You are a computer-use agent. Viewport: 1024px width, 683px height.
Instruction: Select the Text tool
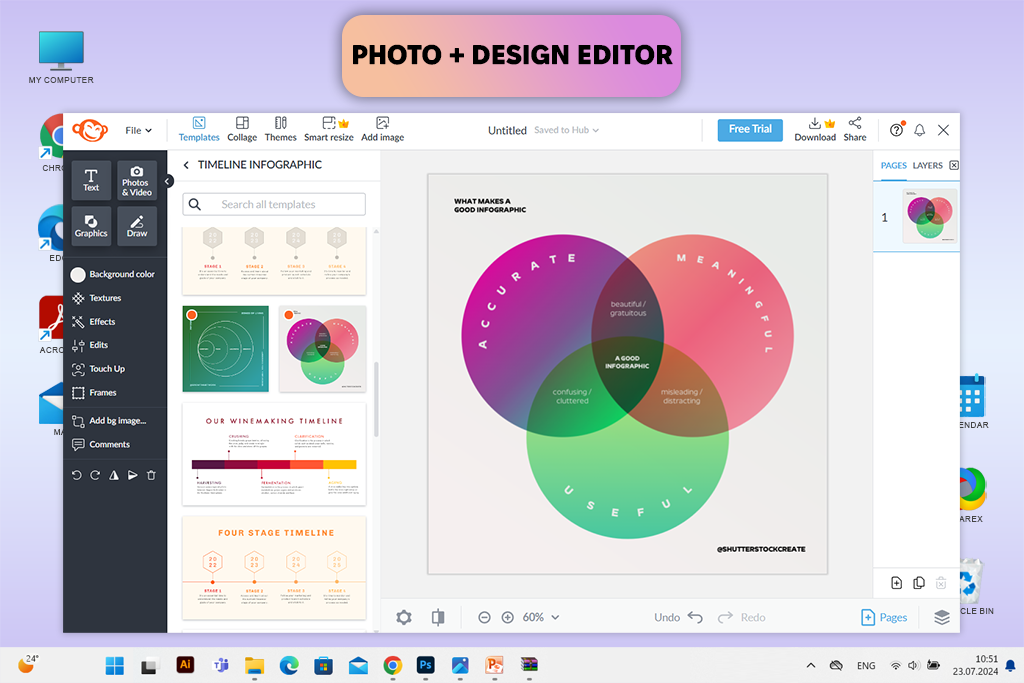pos(91,180)
